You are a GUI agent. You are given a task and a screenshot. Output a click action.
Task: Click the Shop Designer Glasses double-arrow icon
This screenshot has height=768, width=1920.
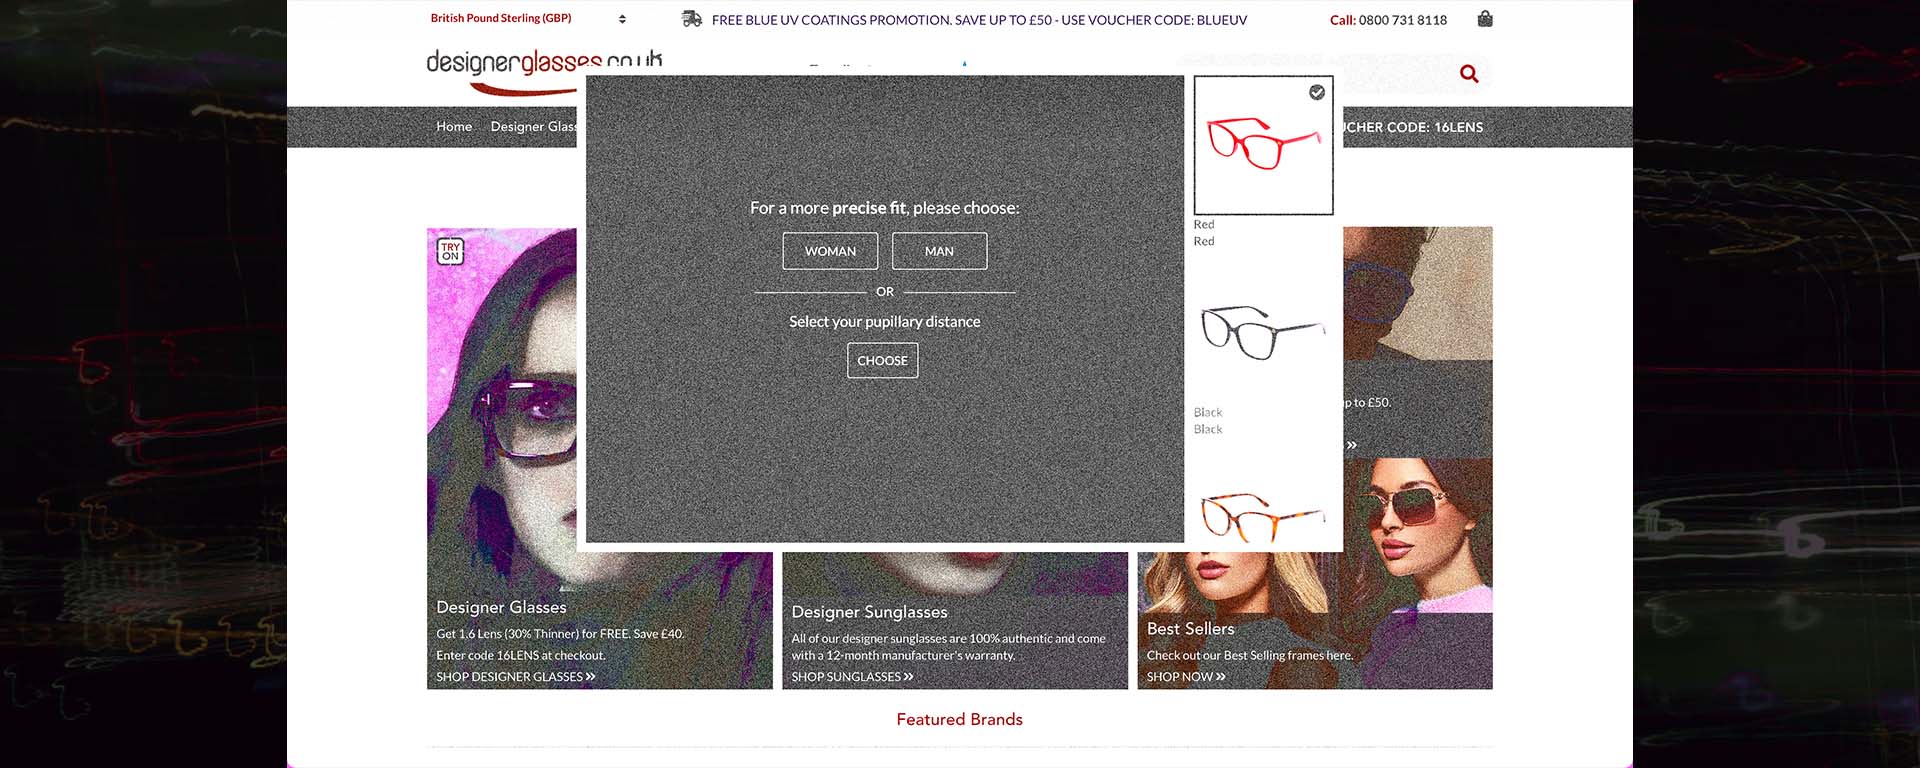590,677
